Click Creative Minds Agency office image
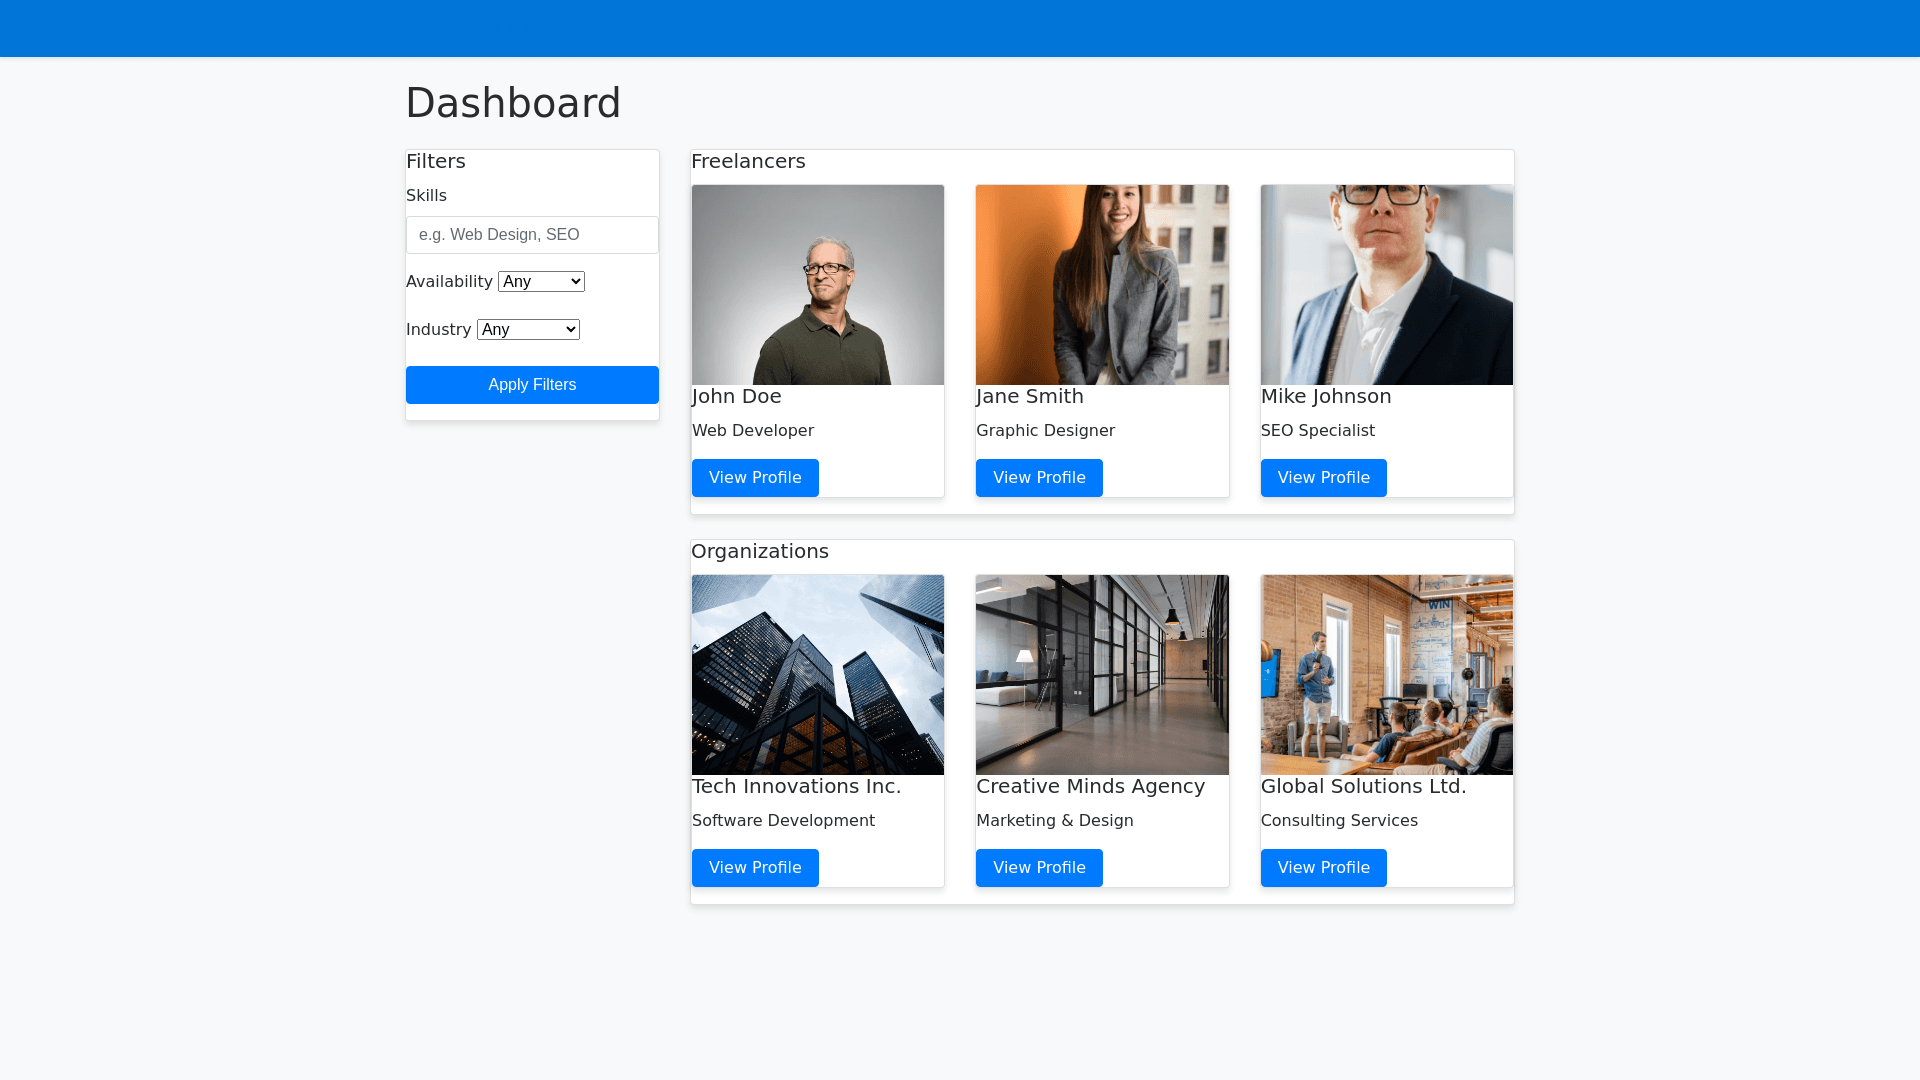This screenshot has height=1080, width=1920. coord(1102,675)
